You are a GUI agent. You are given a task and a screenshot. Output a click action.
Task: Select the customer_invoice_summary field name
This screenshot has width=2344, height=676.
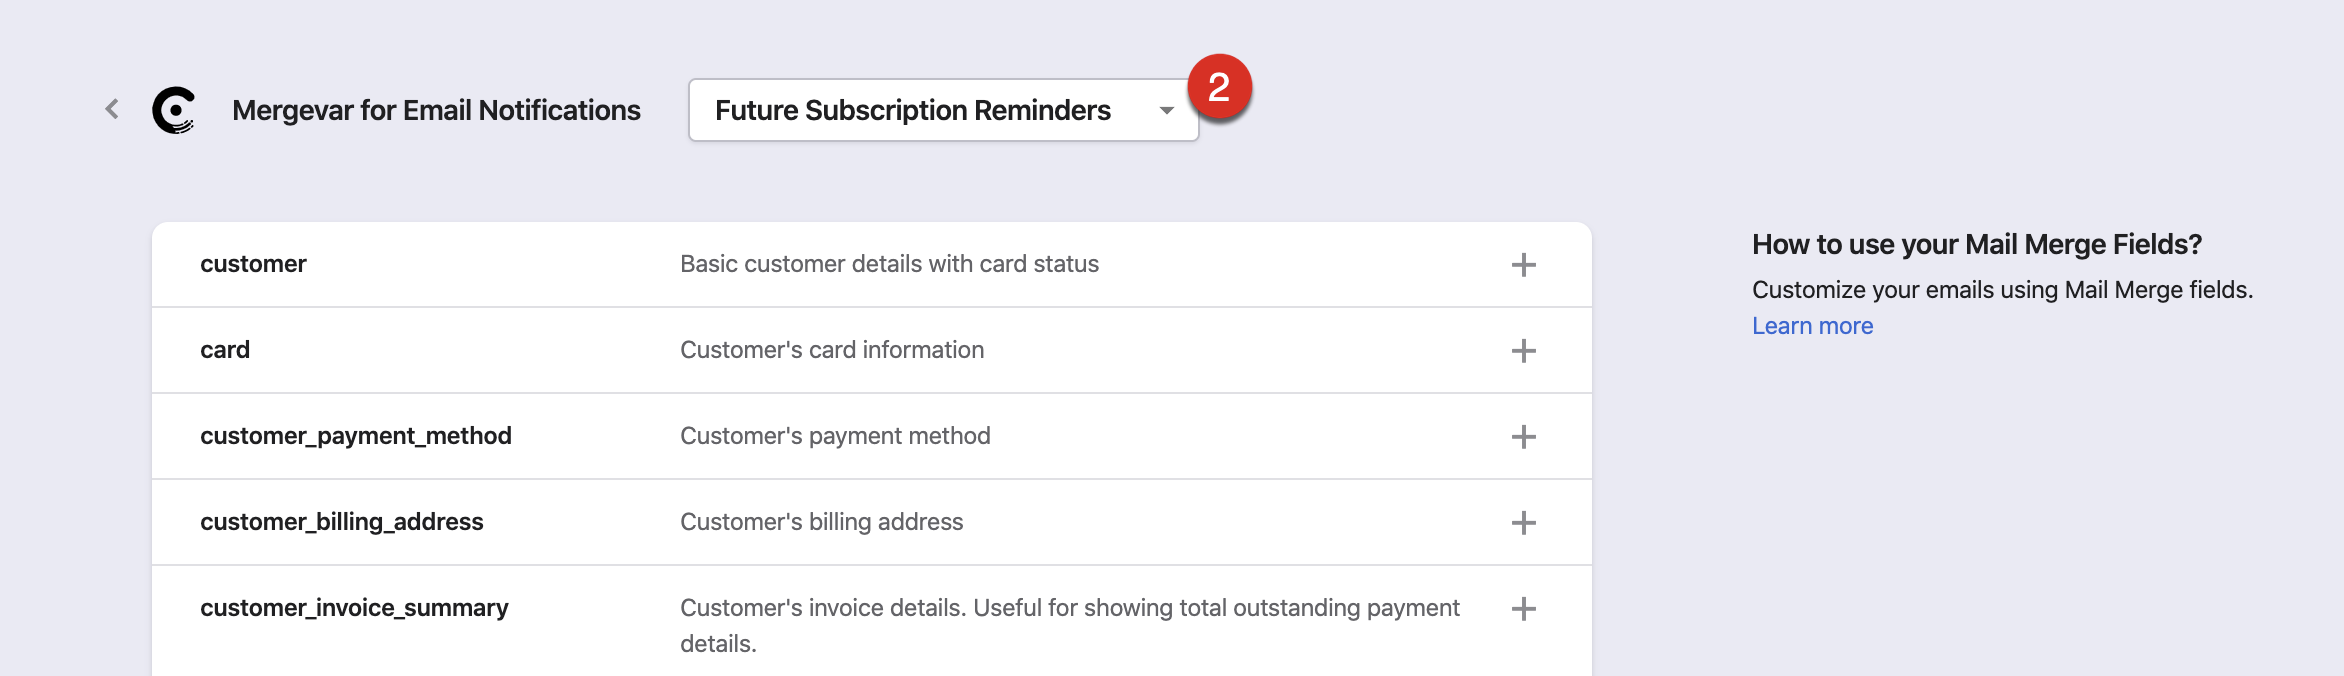354,608
